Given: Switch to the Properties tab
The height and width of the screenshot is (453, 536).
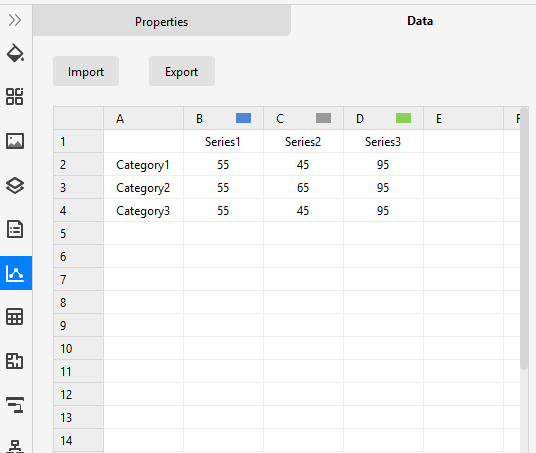Looking at the screenshot, I should 161,22.
